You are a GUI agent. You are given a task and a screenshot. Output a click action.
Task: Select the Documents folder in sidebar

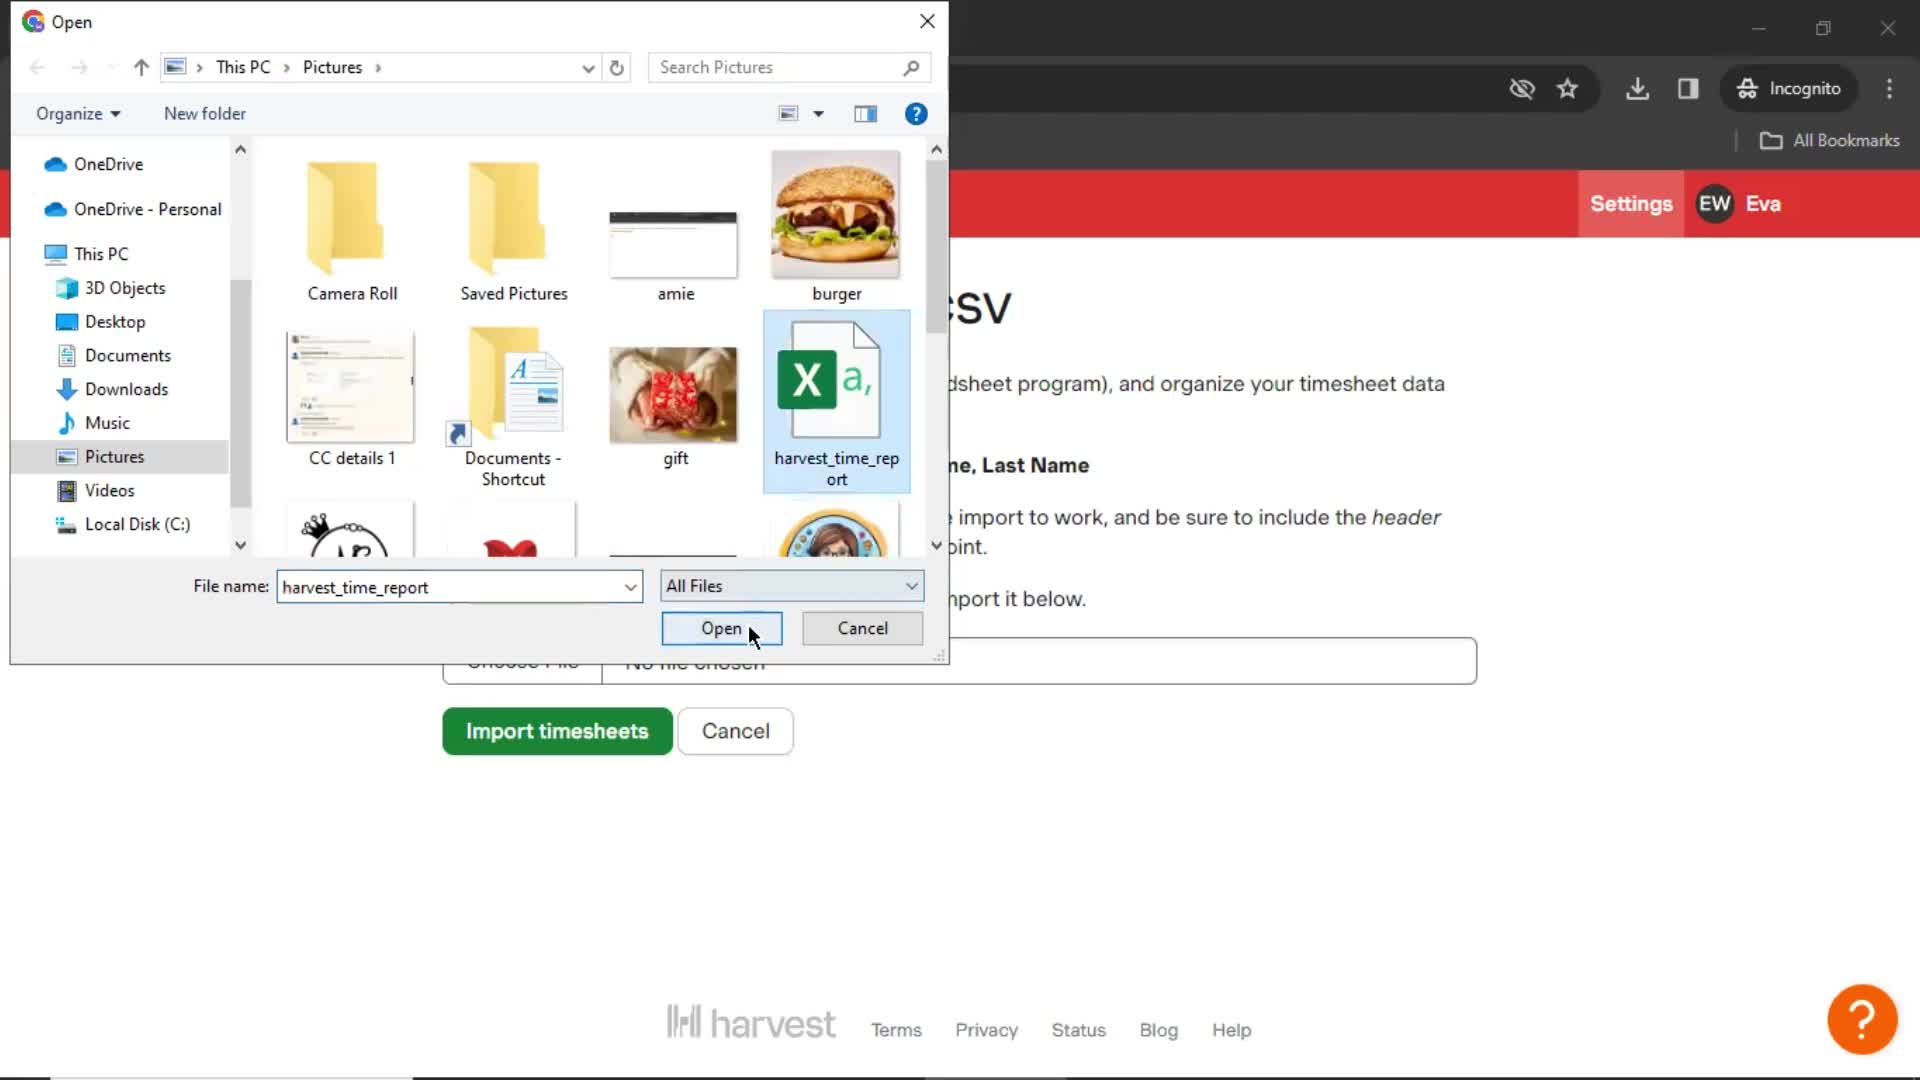[x=128, y=355]
